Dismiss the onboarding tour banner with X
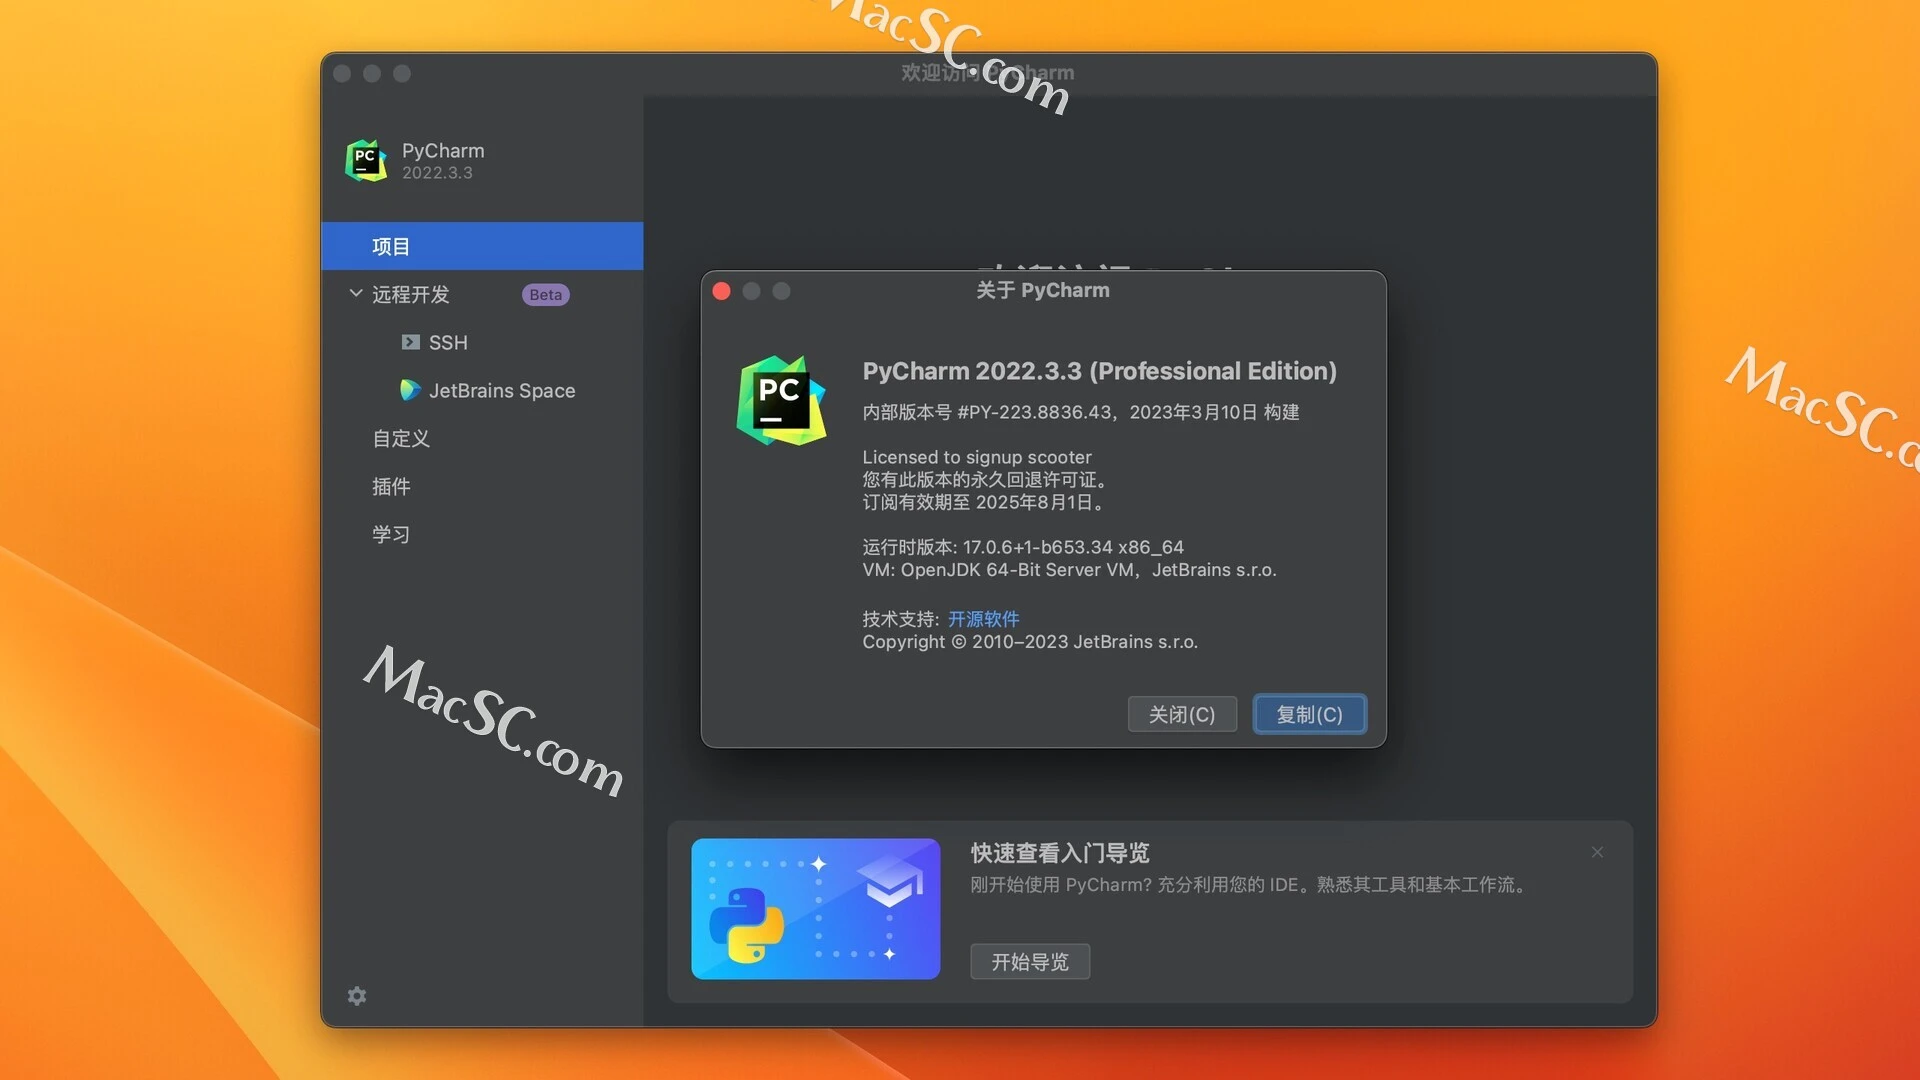Screen dimensions: 1920x1080 coord(1597,852)
